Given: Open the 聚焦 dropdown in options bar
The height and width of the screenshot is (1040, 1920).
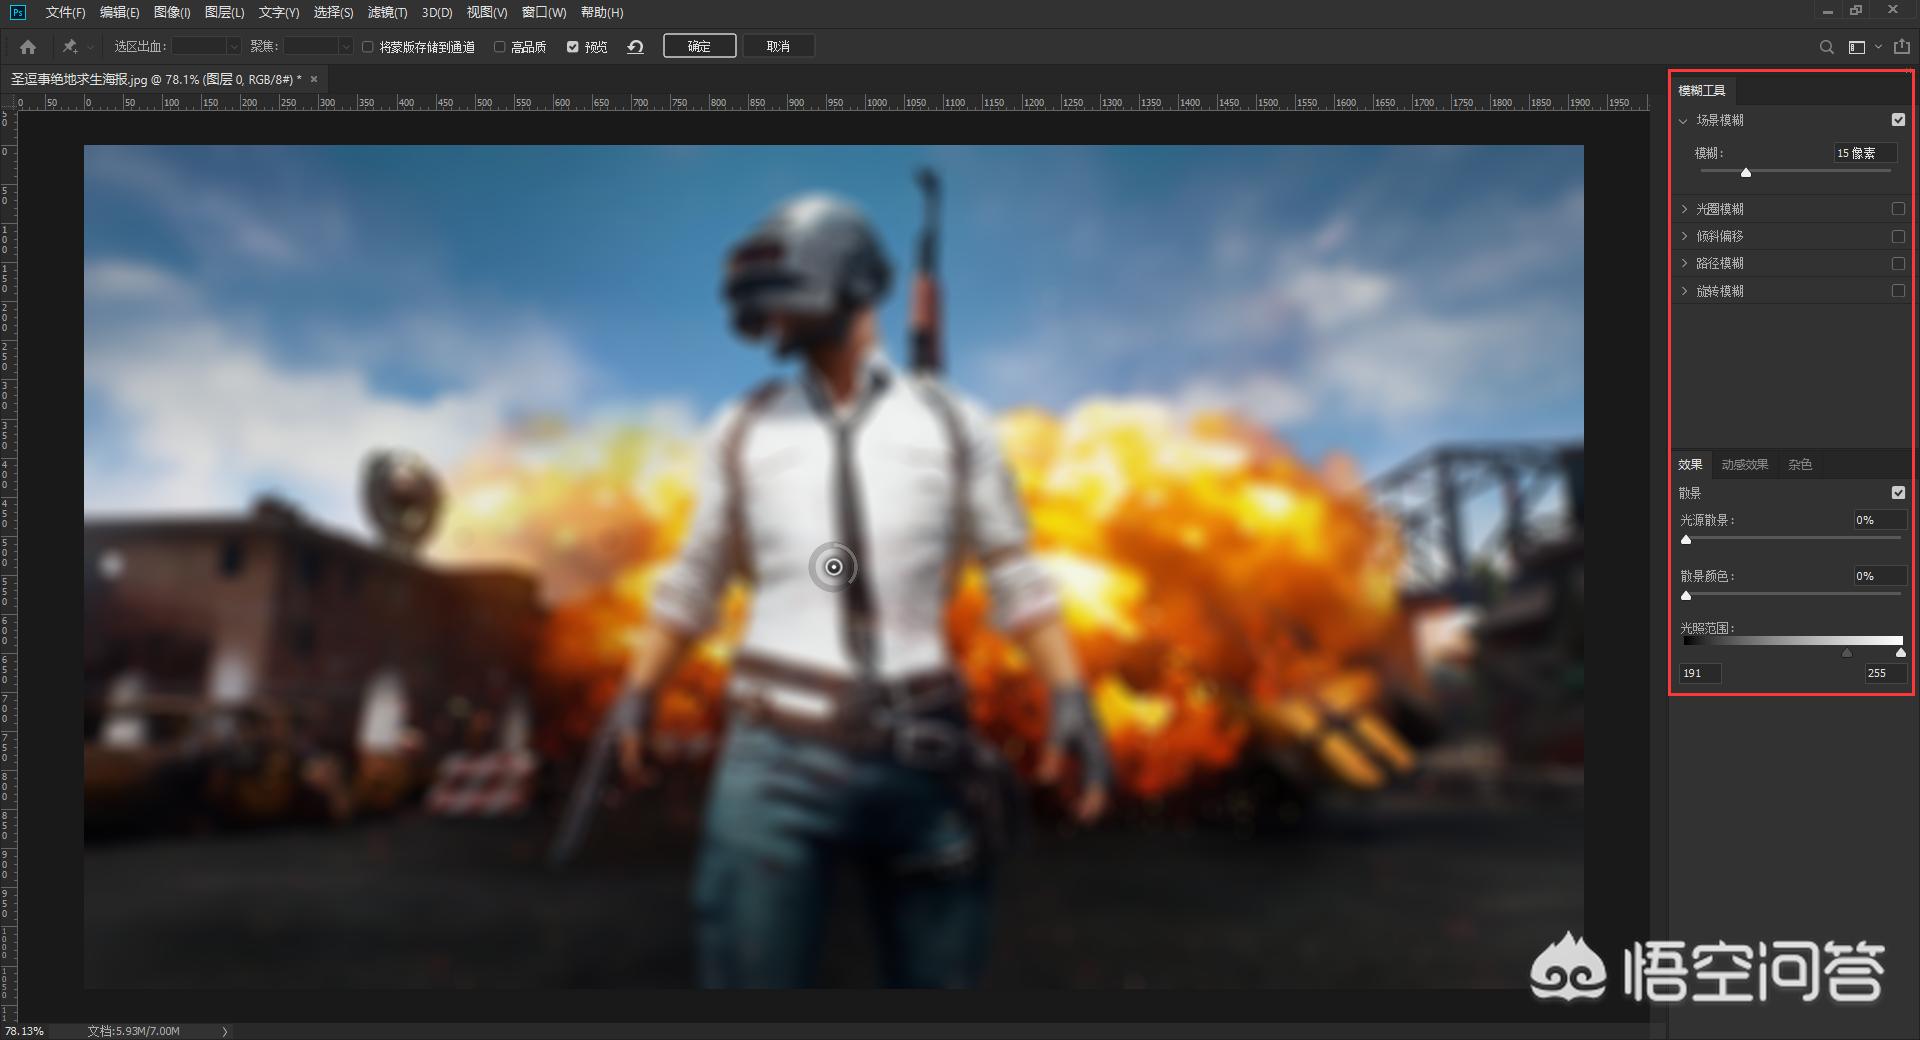Looking at the screenshot, I should pyautogui.click(x=345, y=47).
